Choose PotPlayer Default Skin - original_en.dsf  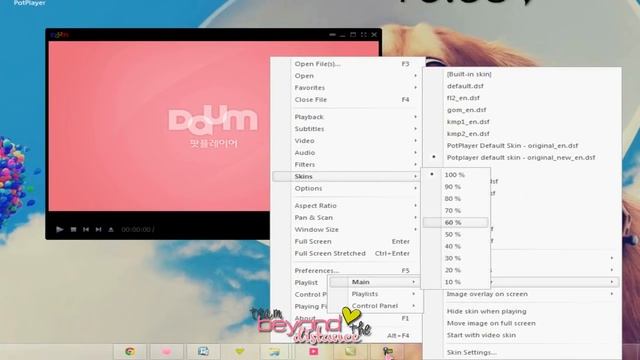[x=512, y=145]
